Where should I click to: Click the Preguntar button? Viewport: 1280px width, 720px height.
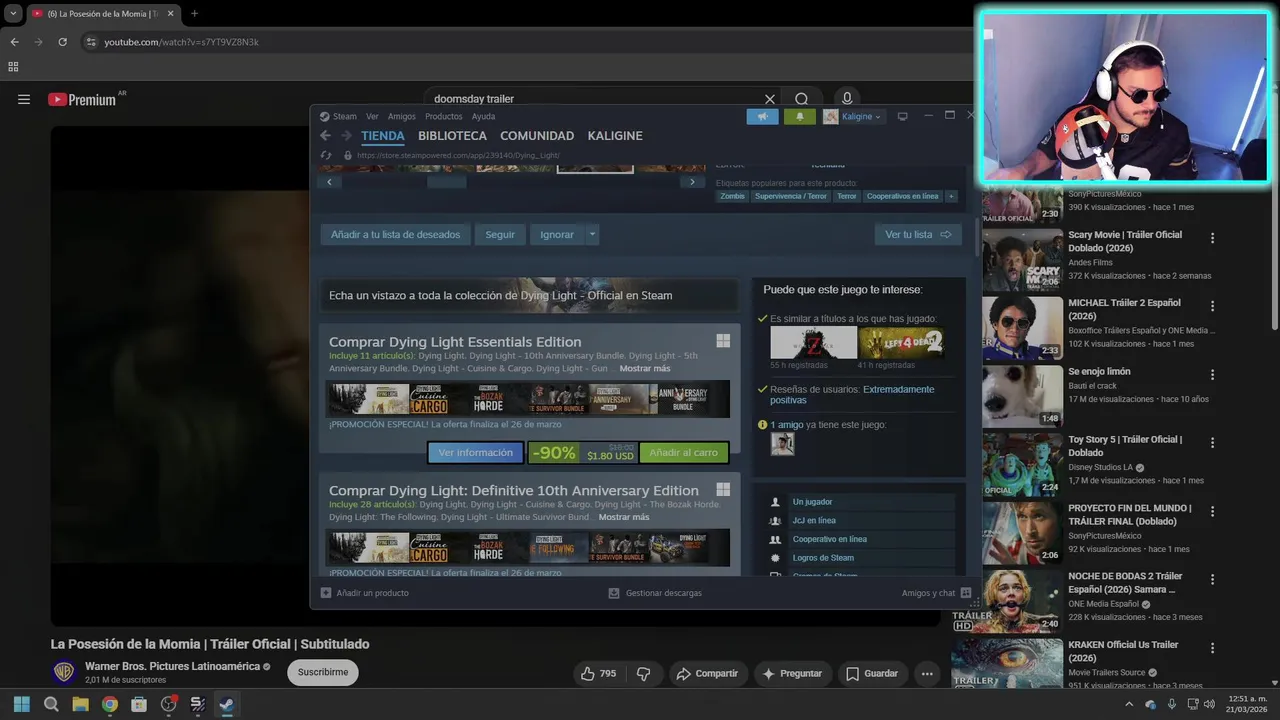click(x=792, y=673)
